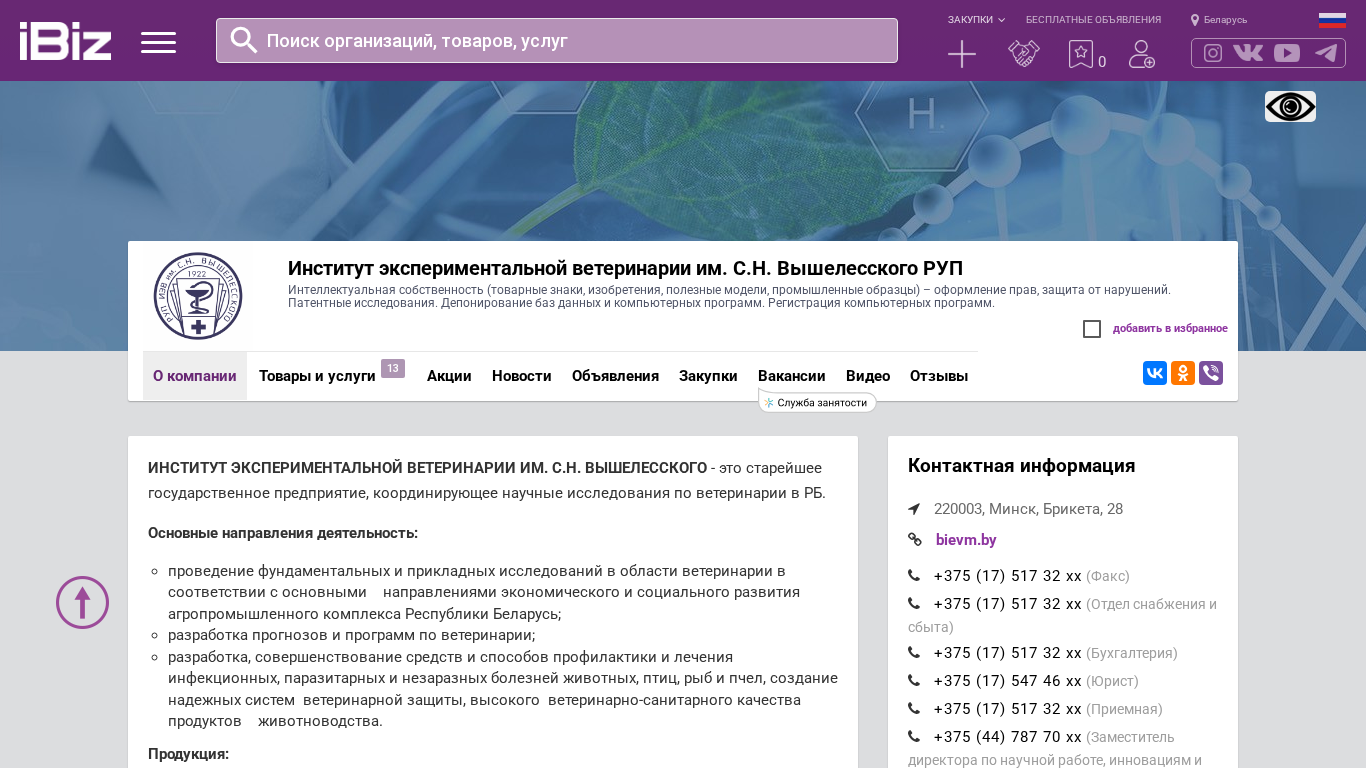Open the Беларусь location selector
Screen dimensions: 1366x768
[x=1219, y=20]
